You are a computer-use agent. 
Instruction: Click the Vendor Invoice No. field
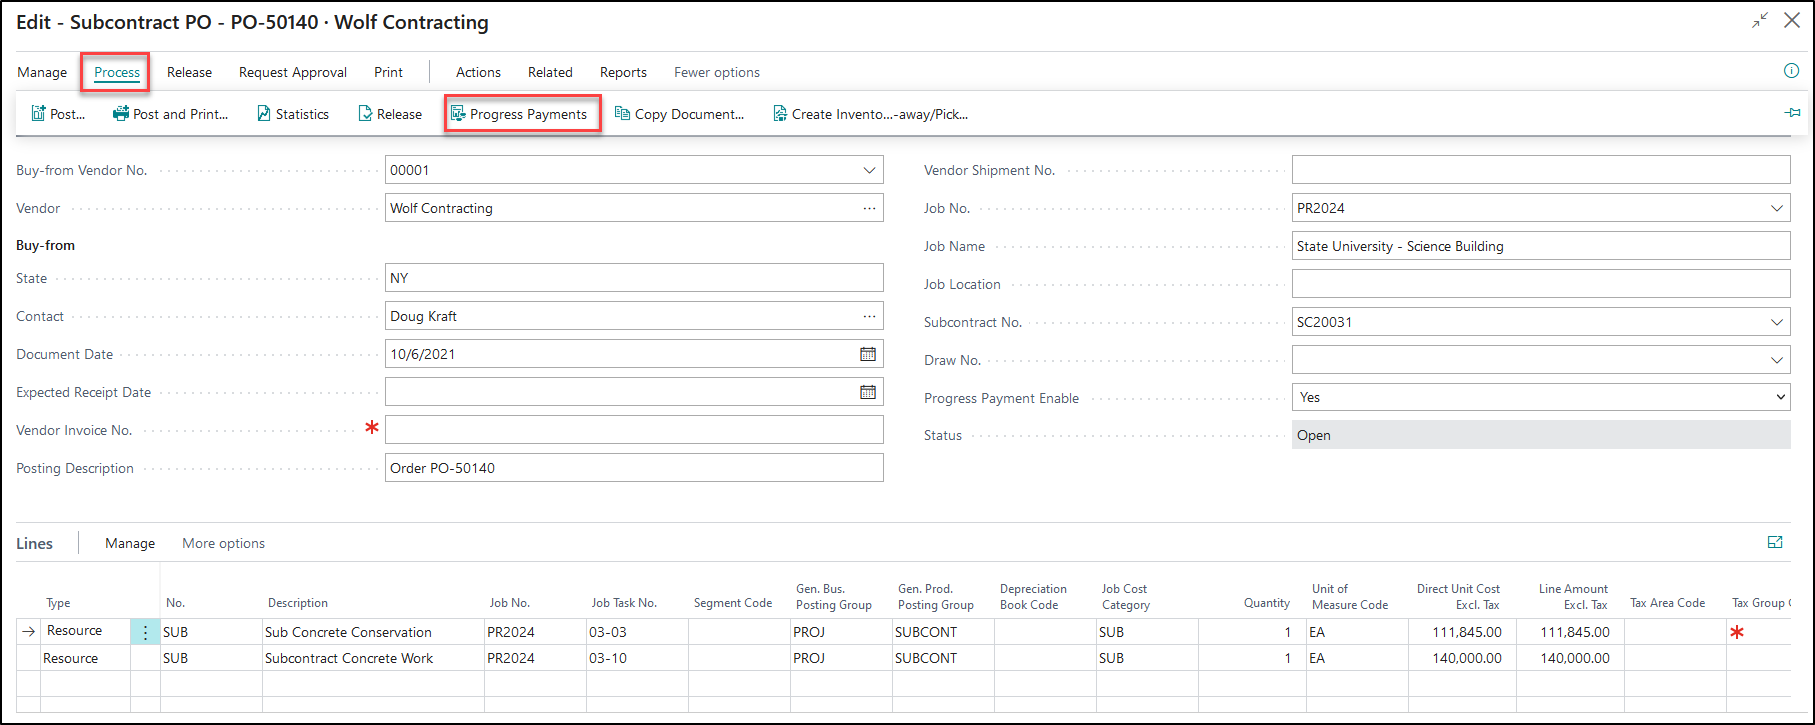pos(633,430)
